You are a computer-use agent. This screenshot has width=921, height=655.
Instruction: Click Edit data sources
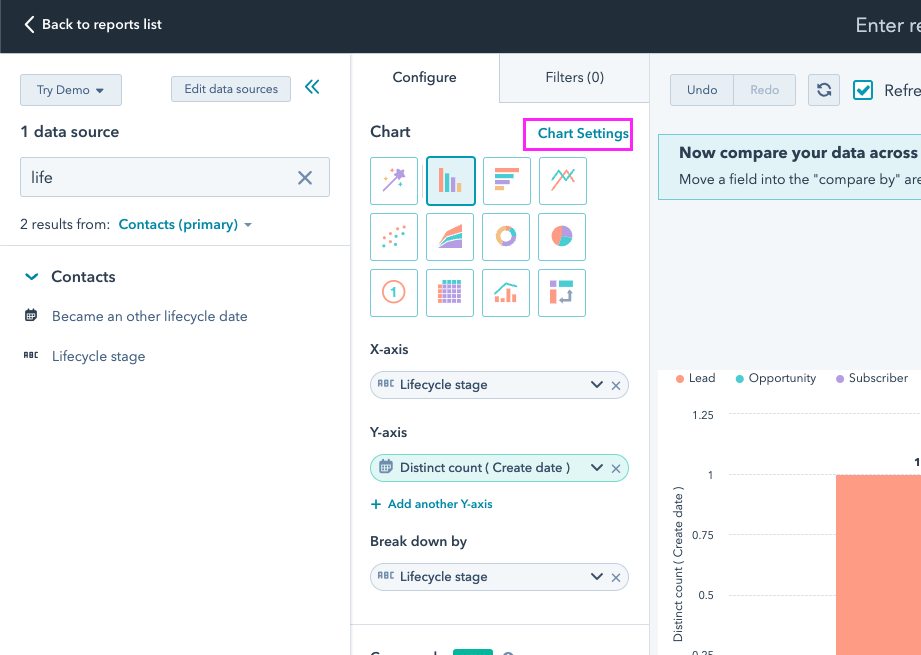pos(230,89)
